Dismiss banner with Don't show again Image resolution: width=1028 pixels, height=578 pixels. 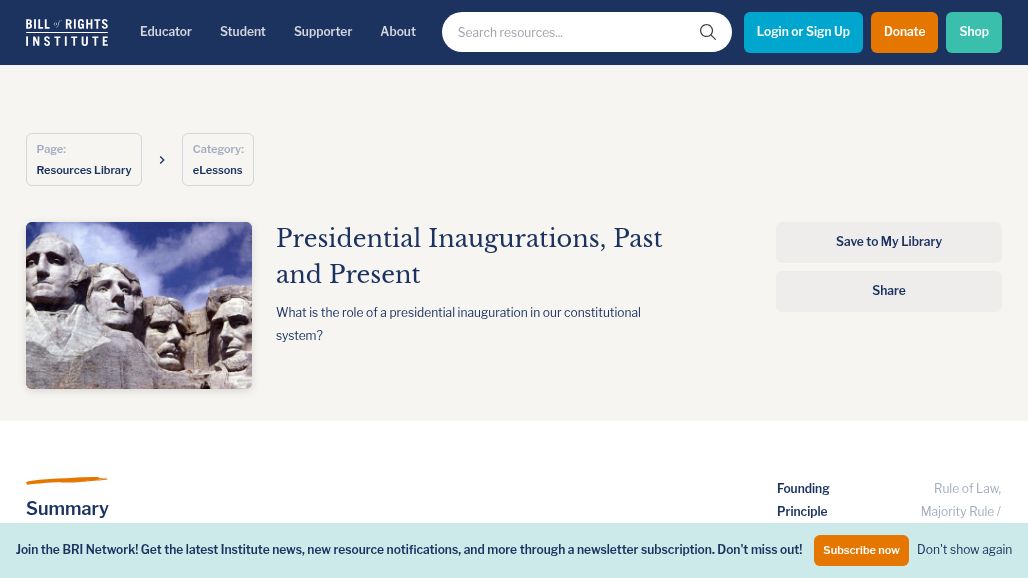[x=964, y=550]
